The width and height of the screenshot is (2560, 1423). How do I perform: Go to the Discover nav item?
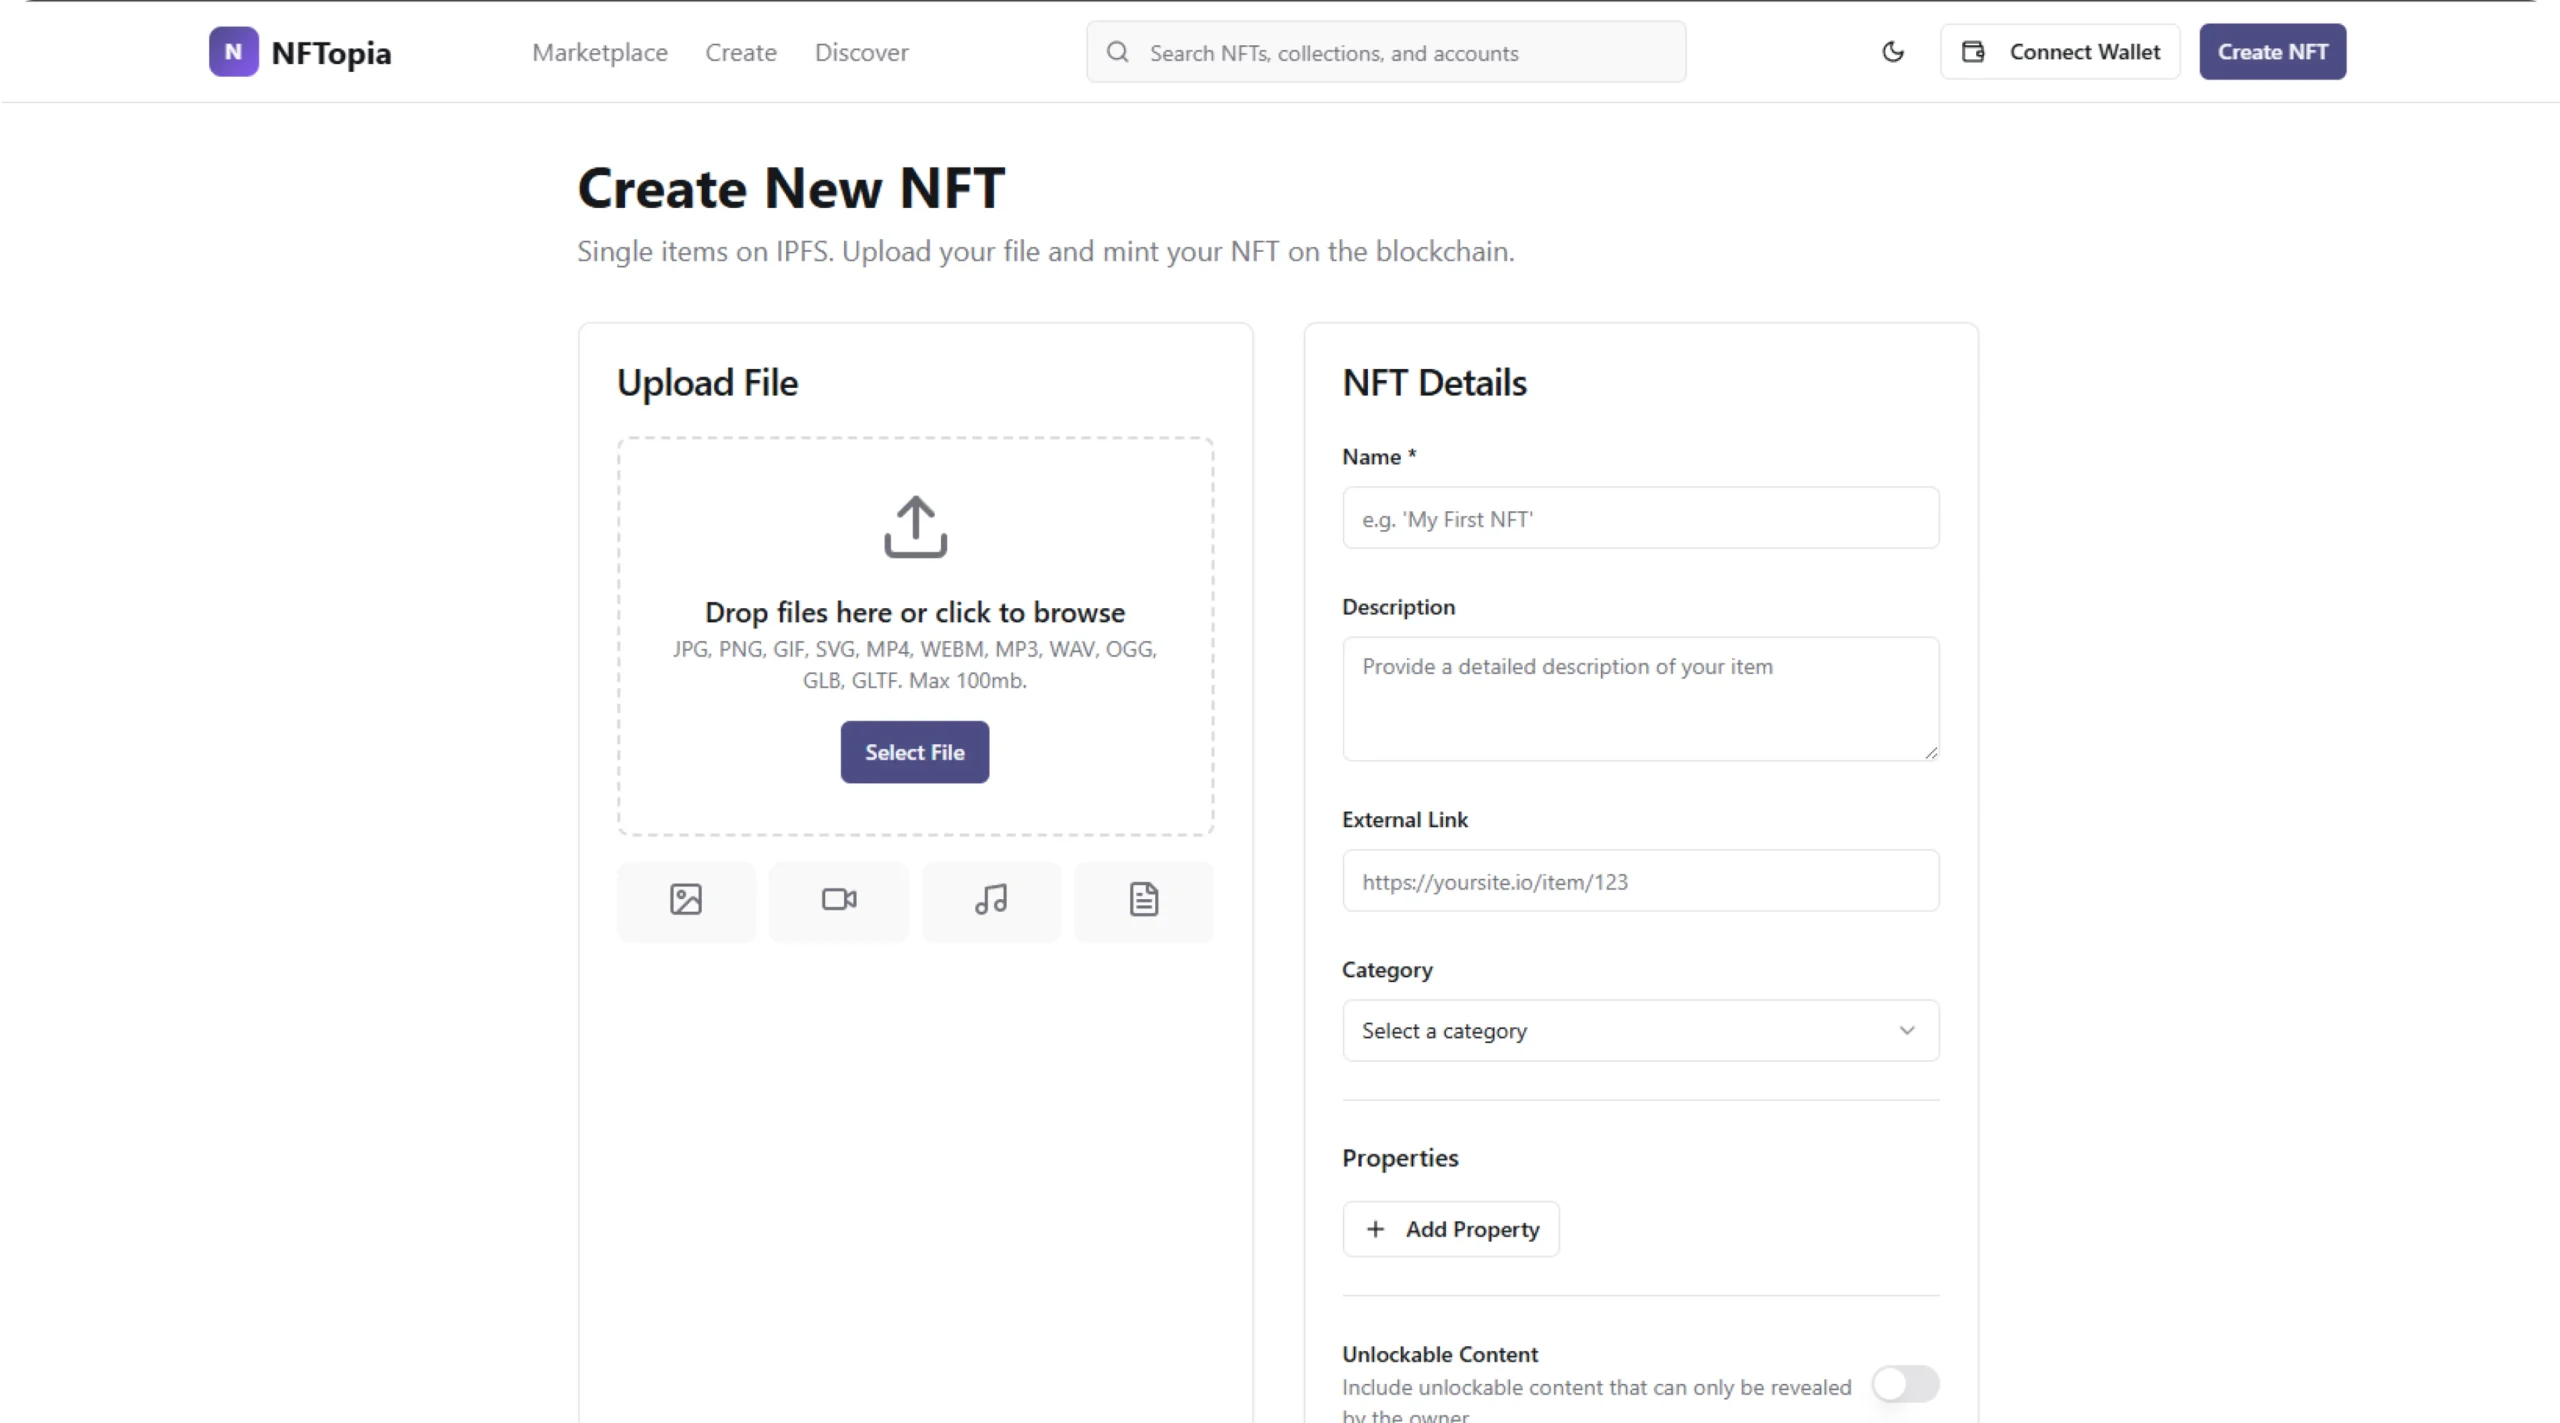[x=861, y=52]
